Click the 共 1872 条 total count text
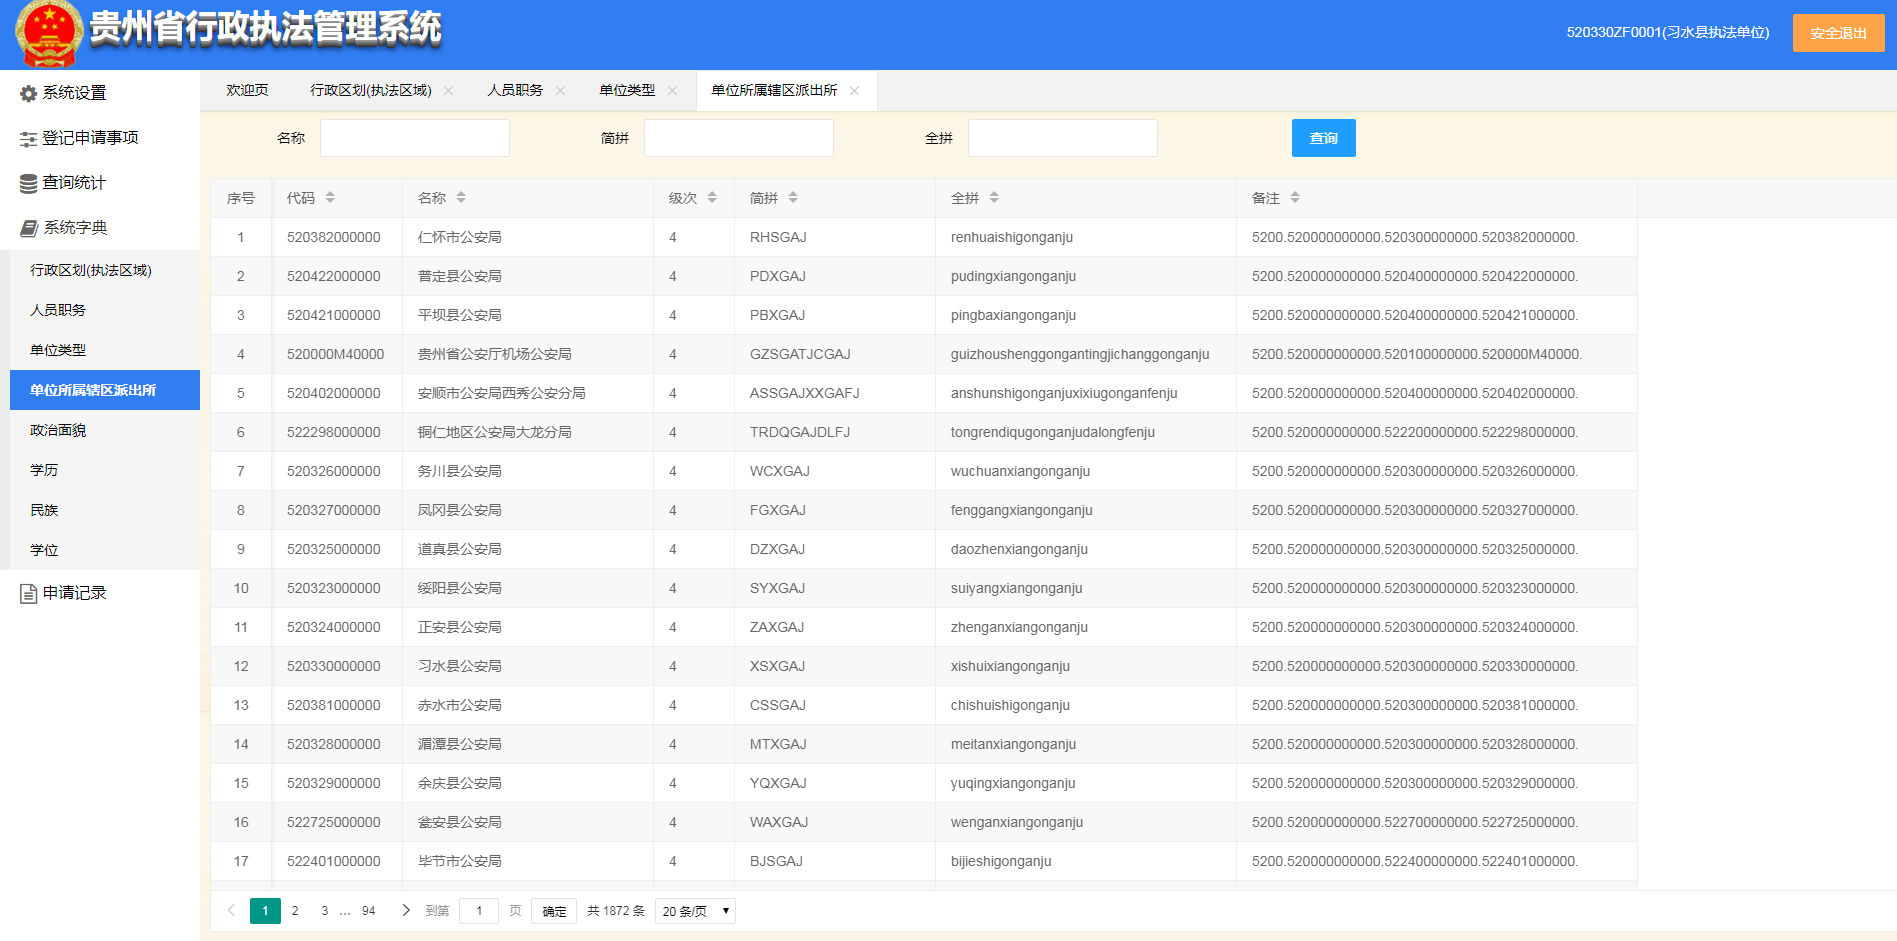The height and width of the screenshot is (941, 1897). (616, 911)
